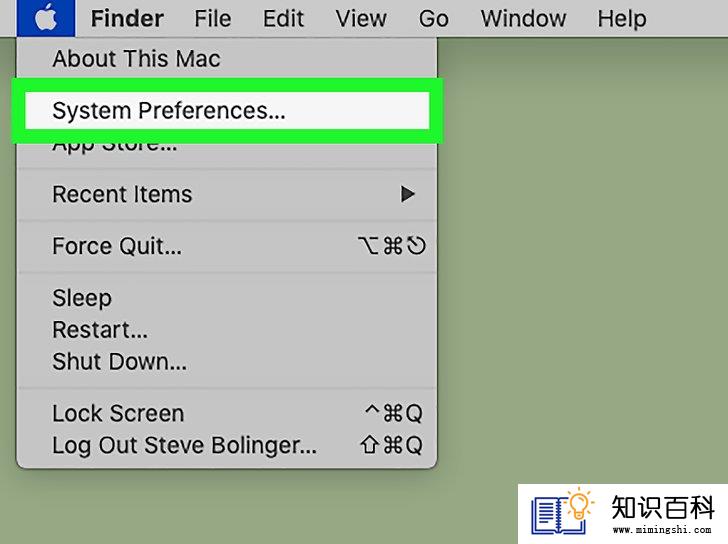
Task: Select Force Quit…
Action: pos(227,246)
